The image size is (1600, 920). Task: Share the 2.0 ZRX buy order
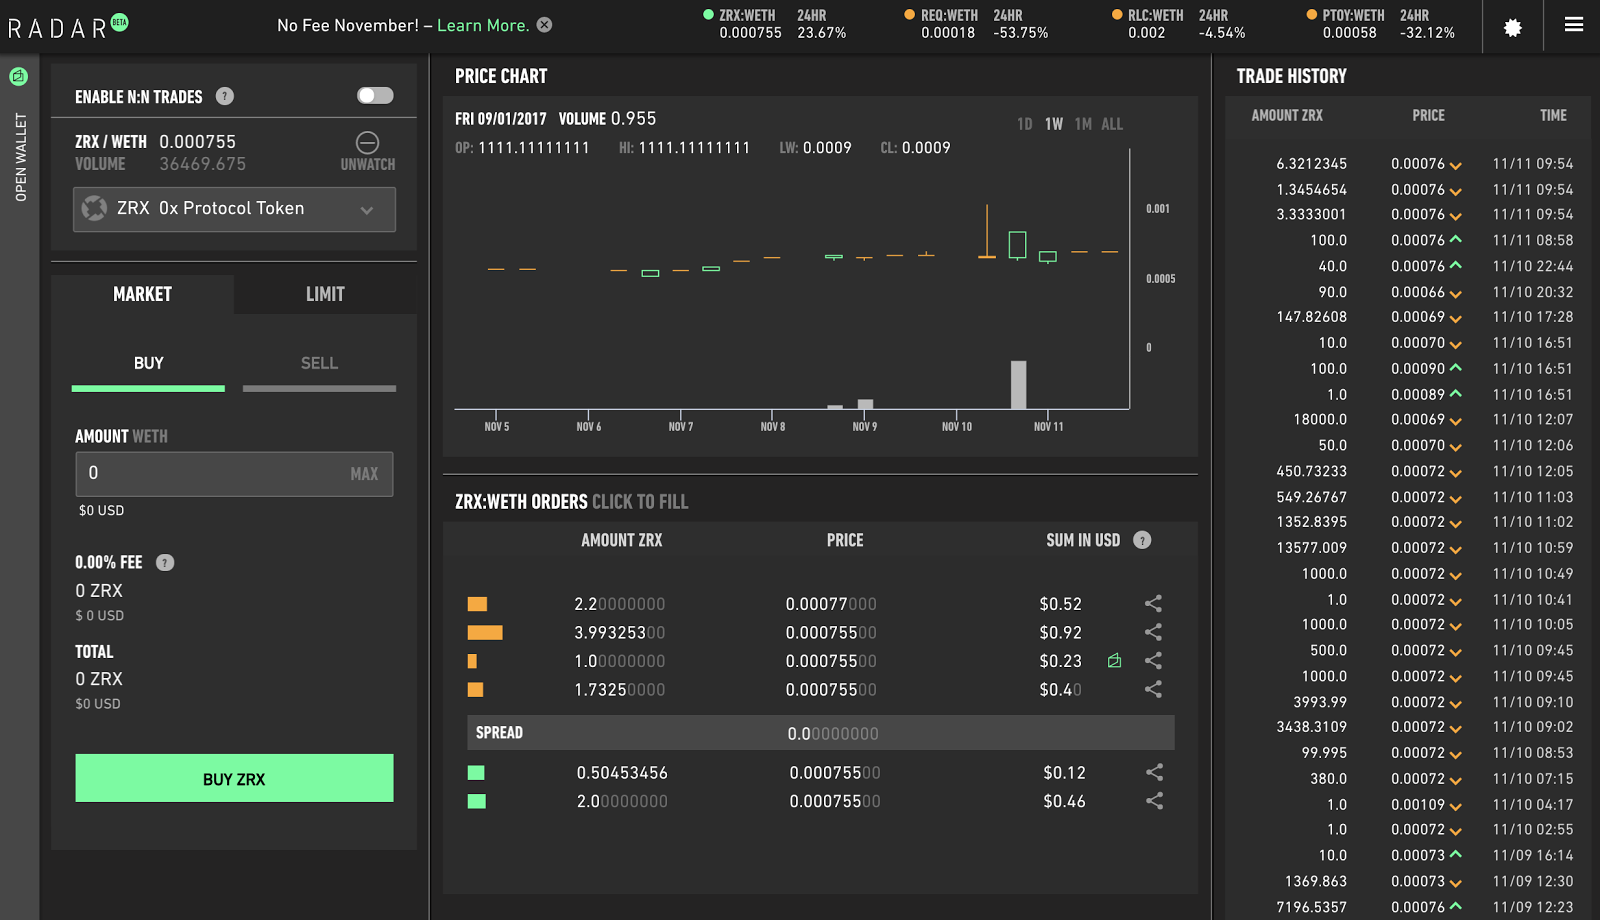[x=1154, y=801]
